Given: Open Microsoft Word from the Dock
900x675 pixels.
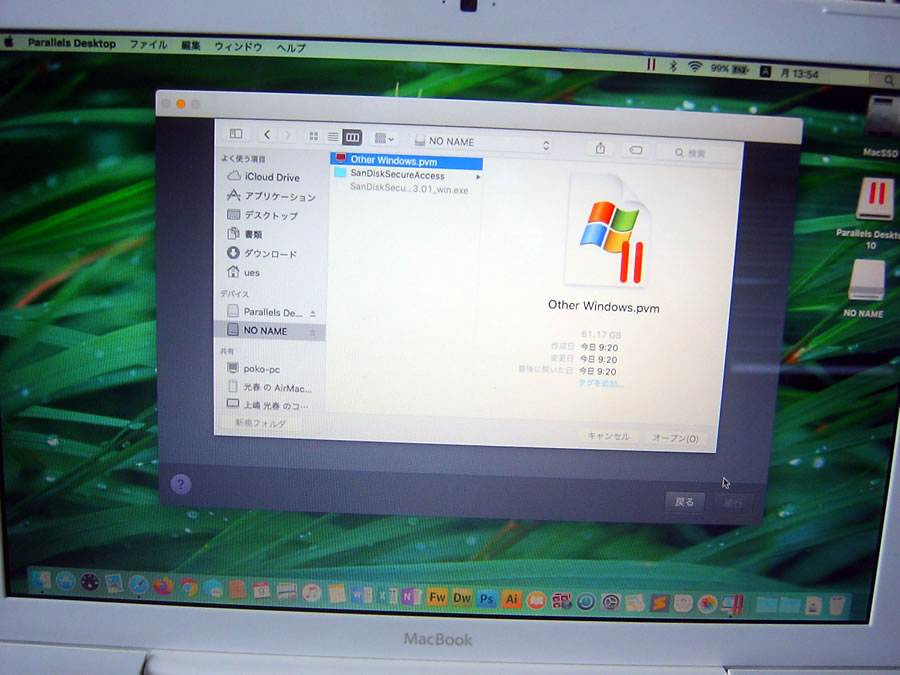Looking at the screenshot, I should pyautogui.click(x=361, y=595).
